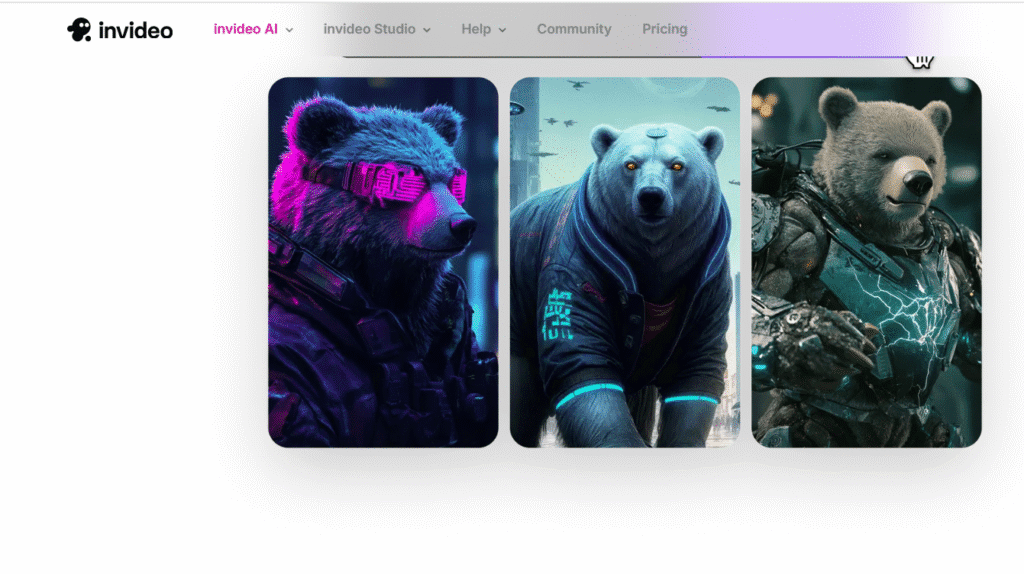This screenshot has width=1024, height=574.
Task: Expand the chevron beside invideo AI
Action: (x=290, y=30)
